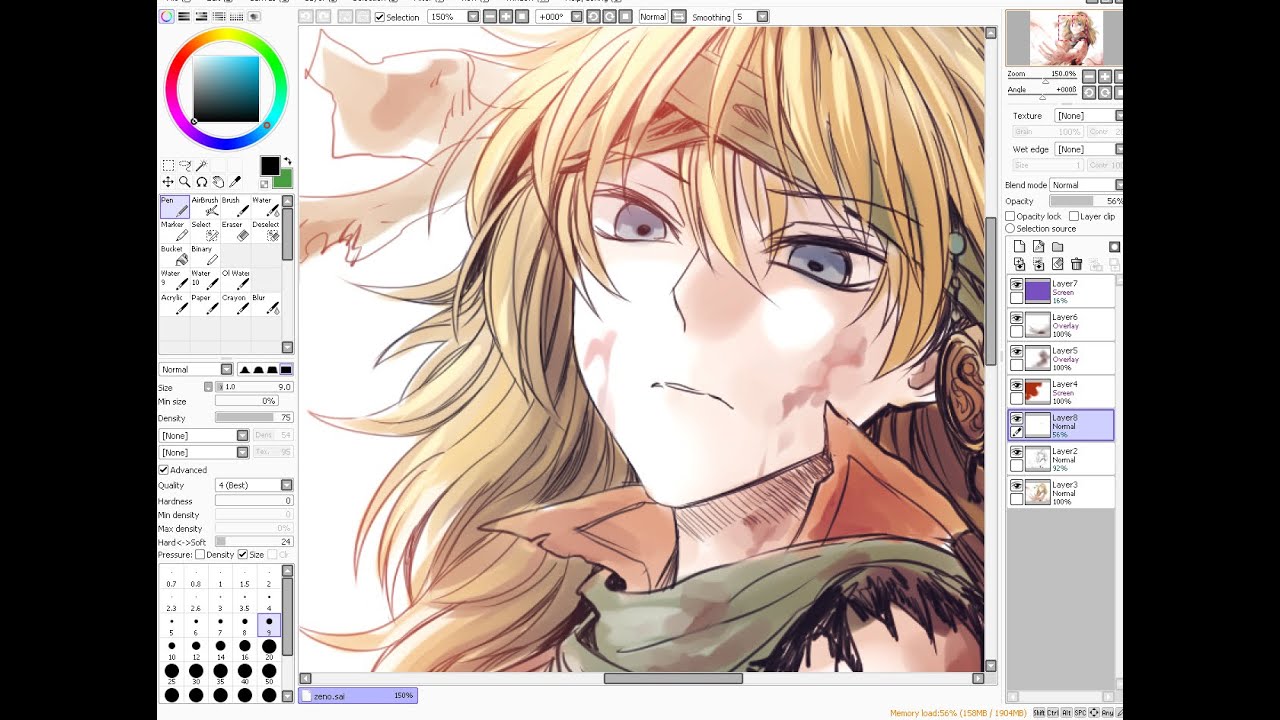Activate the rotate canvas tool
This screenshot has width=1280, height=720.
coord(201,182)
